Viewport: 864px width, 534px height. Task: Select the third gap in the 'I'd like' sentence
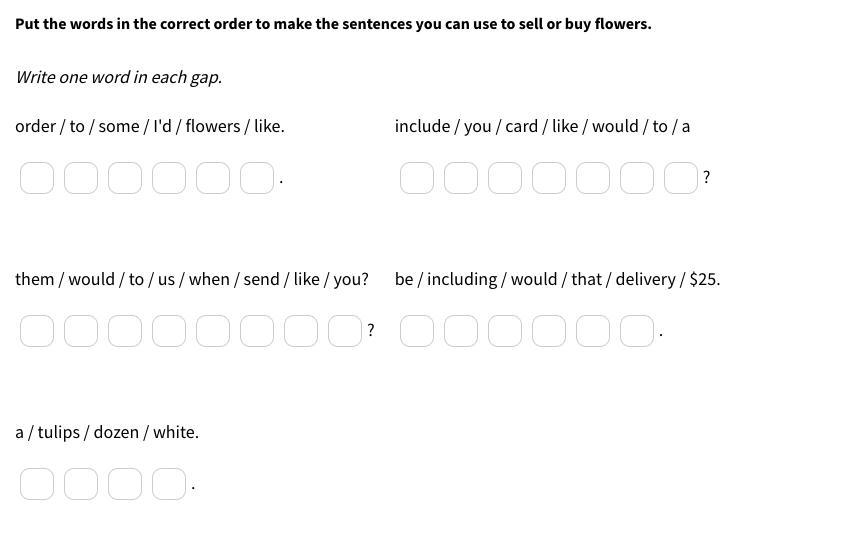pos(125,178)
